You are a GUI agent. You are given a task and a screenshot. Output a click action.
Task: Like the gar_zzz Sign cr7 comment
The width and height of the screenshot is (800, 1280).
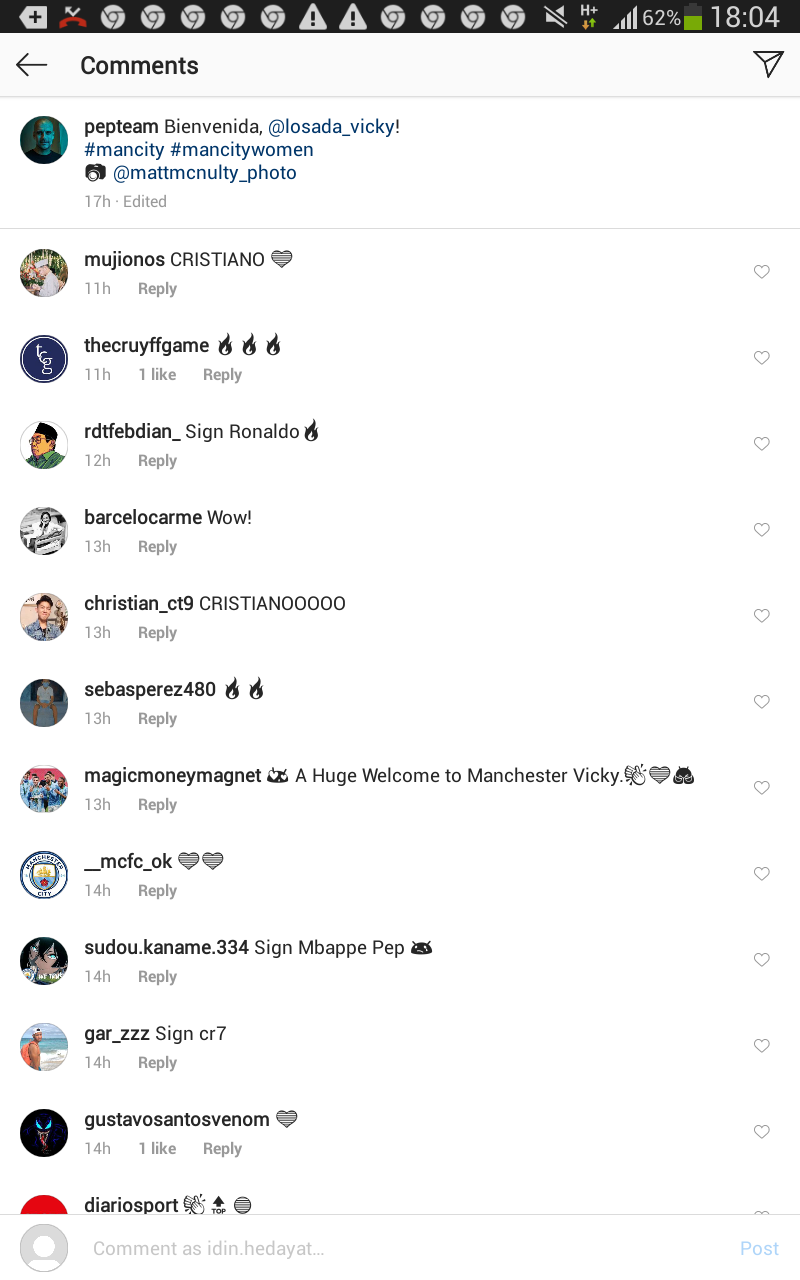[x=762, y=1046]
